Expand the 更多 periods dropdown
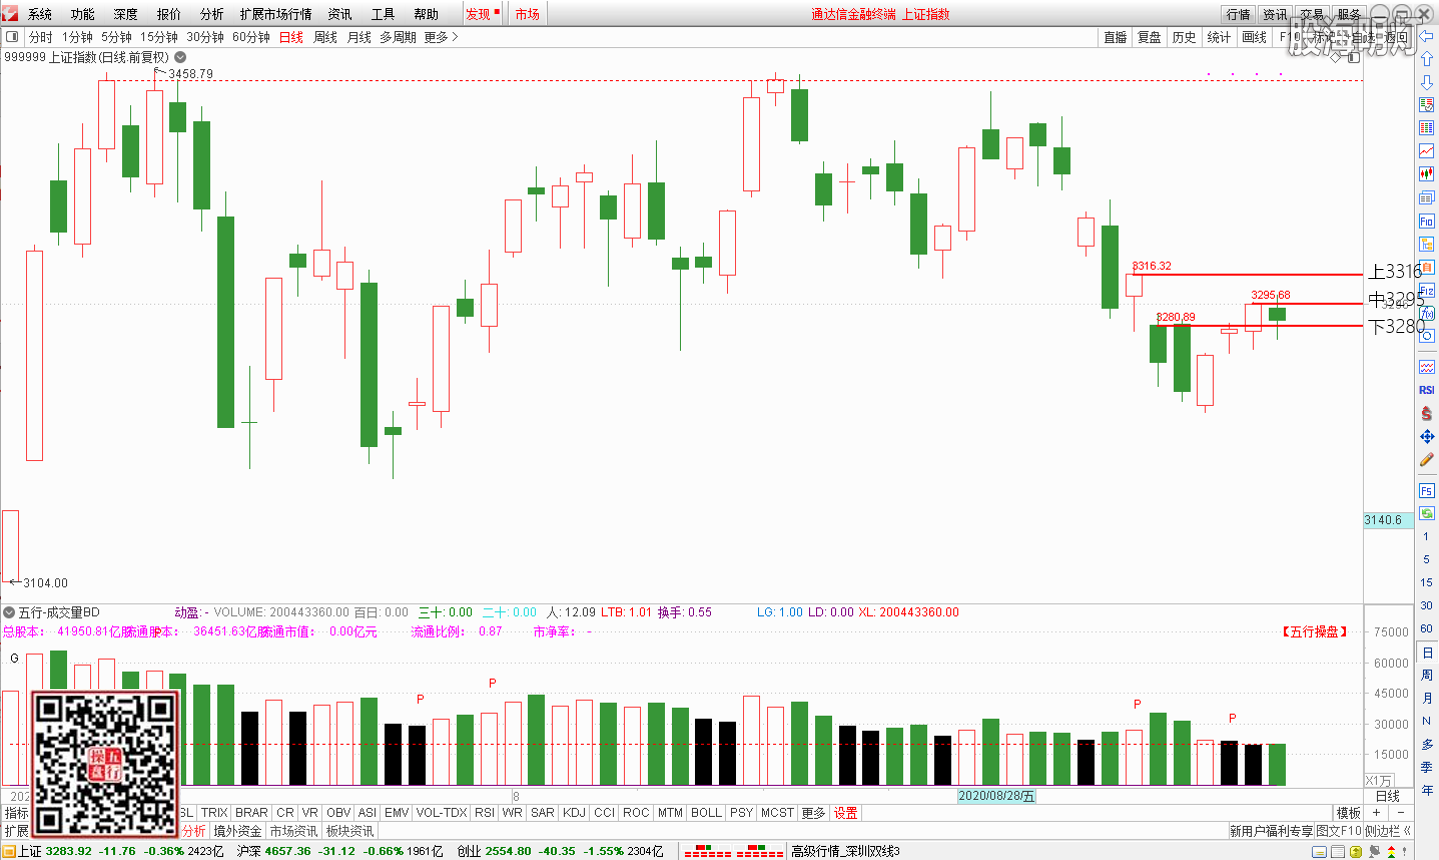1439x860 pixels. (x=441, y=37)
